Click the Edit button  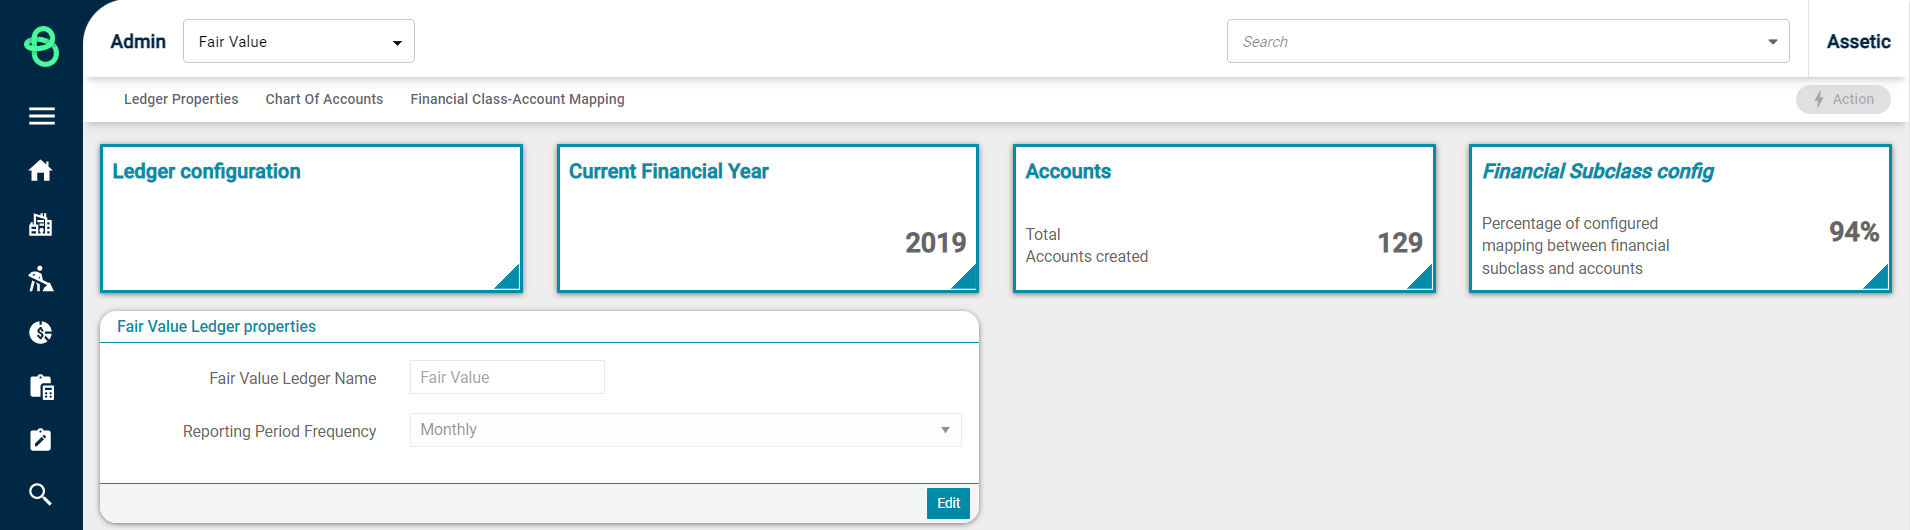(948, 503)
